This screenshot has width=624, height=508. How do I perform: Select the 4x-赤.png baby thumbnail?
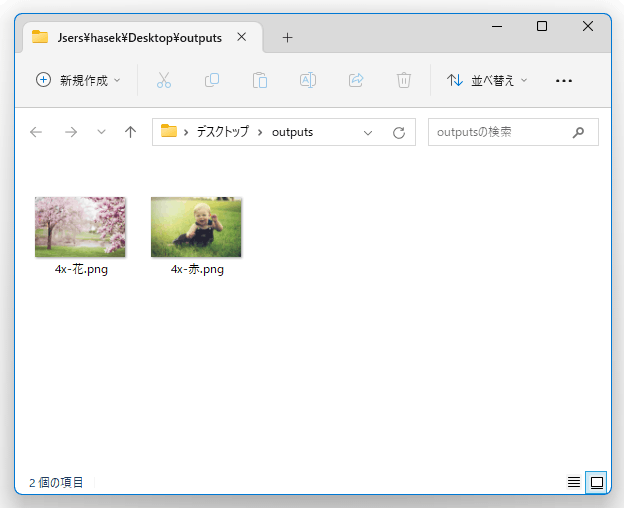coord(196,227)
